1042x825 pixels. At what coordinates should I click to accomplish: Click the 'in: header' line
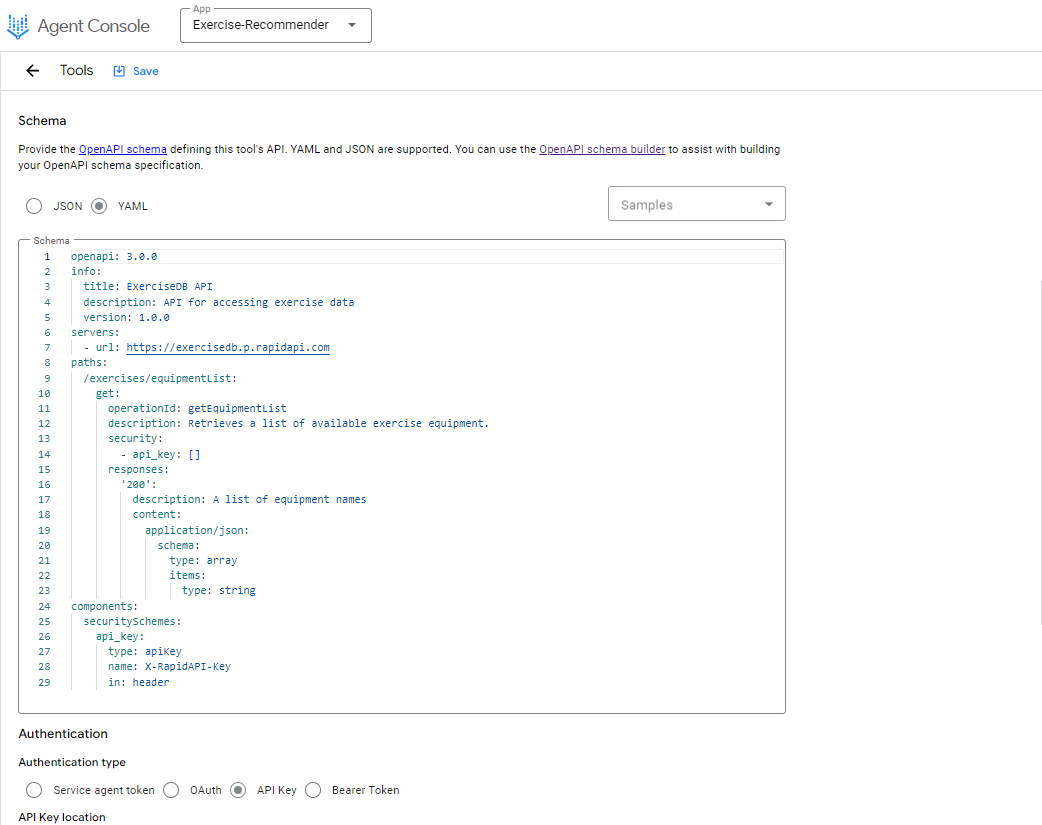[x=139, y=682]
